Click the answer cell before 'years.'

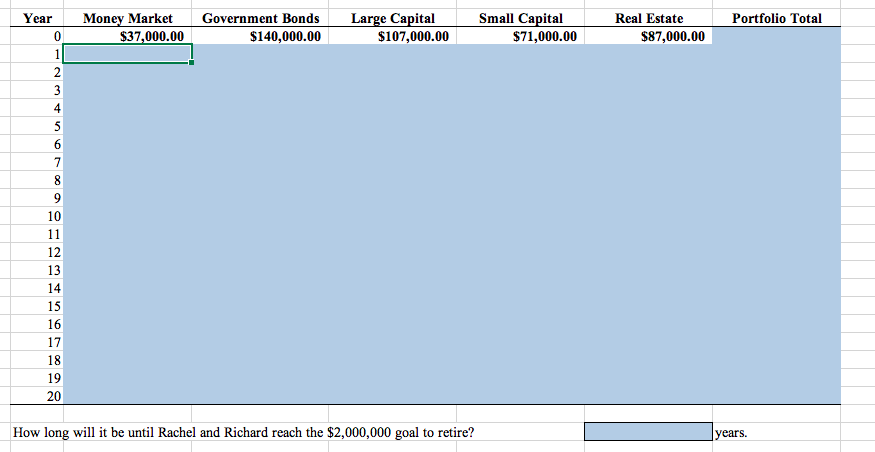click(x=648, y=431)
